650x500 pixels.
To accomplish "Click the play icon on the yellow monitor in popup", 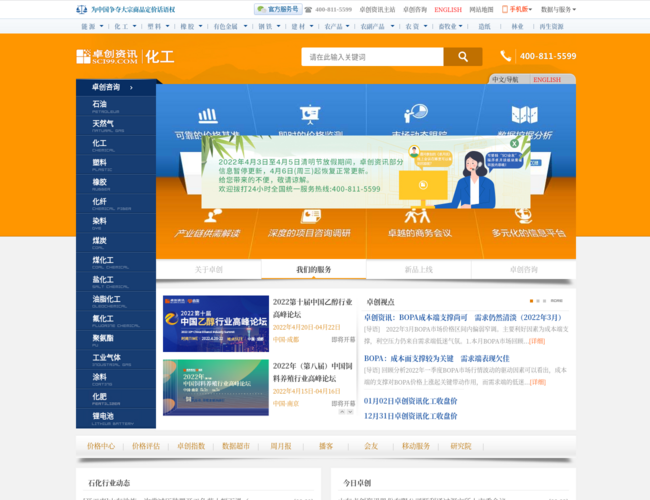I will click(x=423, y=185).
